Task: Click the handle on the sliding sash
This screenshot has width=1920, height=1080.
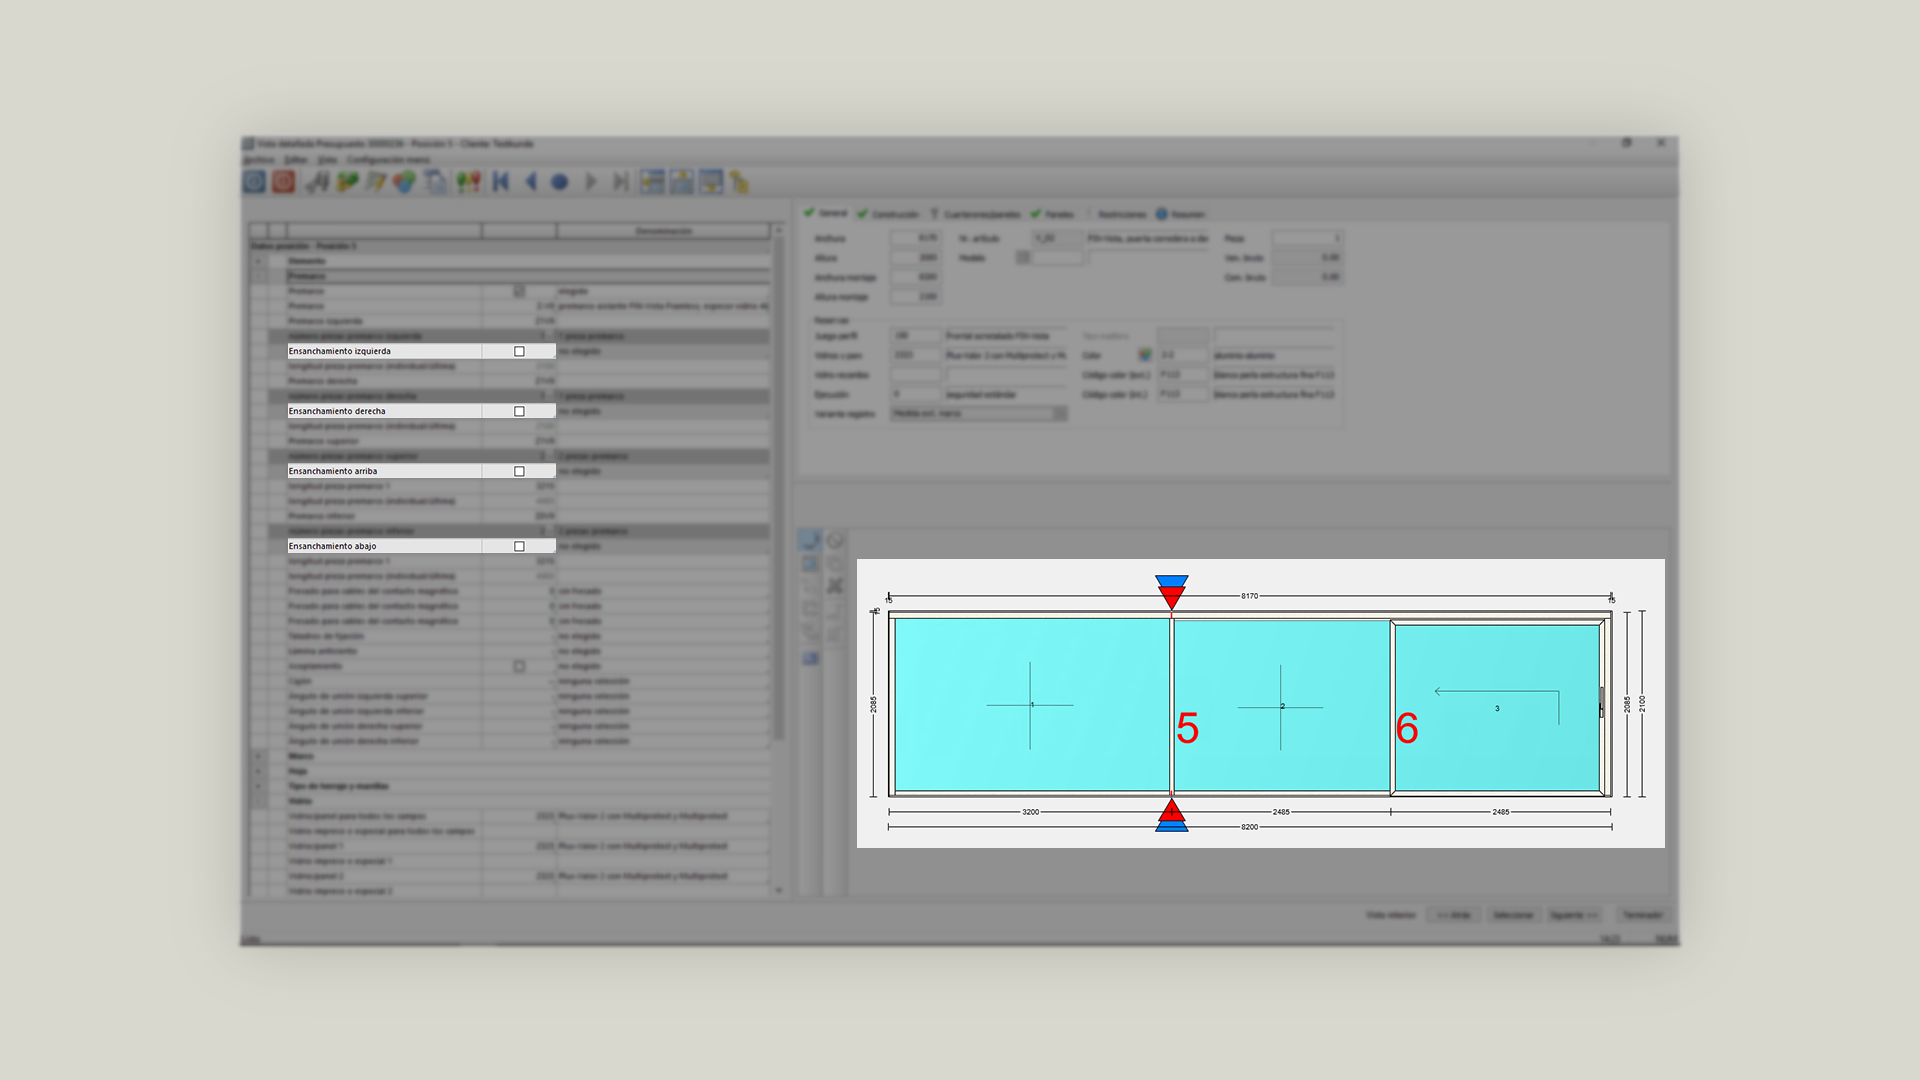Action: coord(1601,702)
